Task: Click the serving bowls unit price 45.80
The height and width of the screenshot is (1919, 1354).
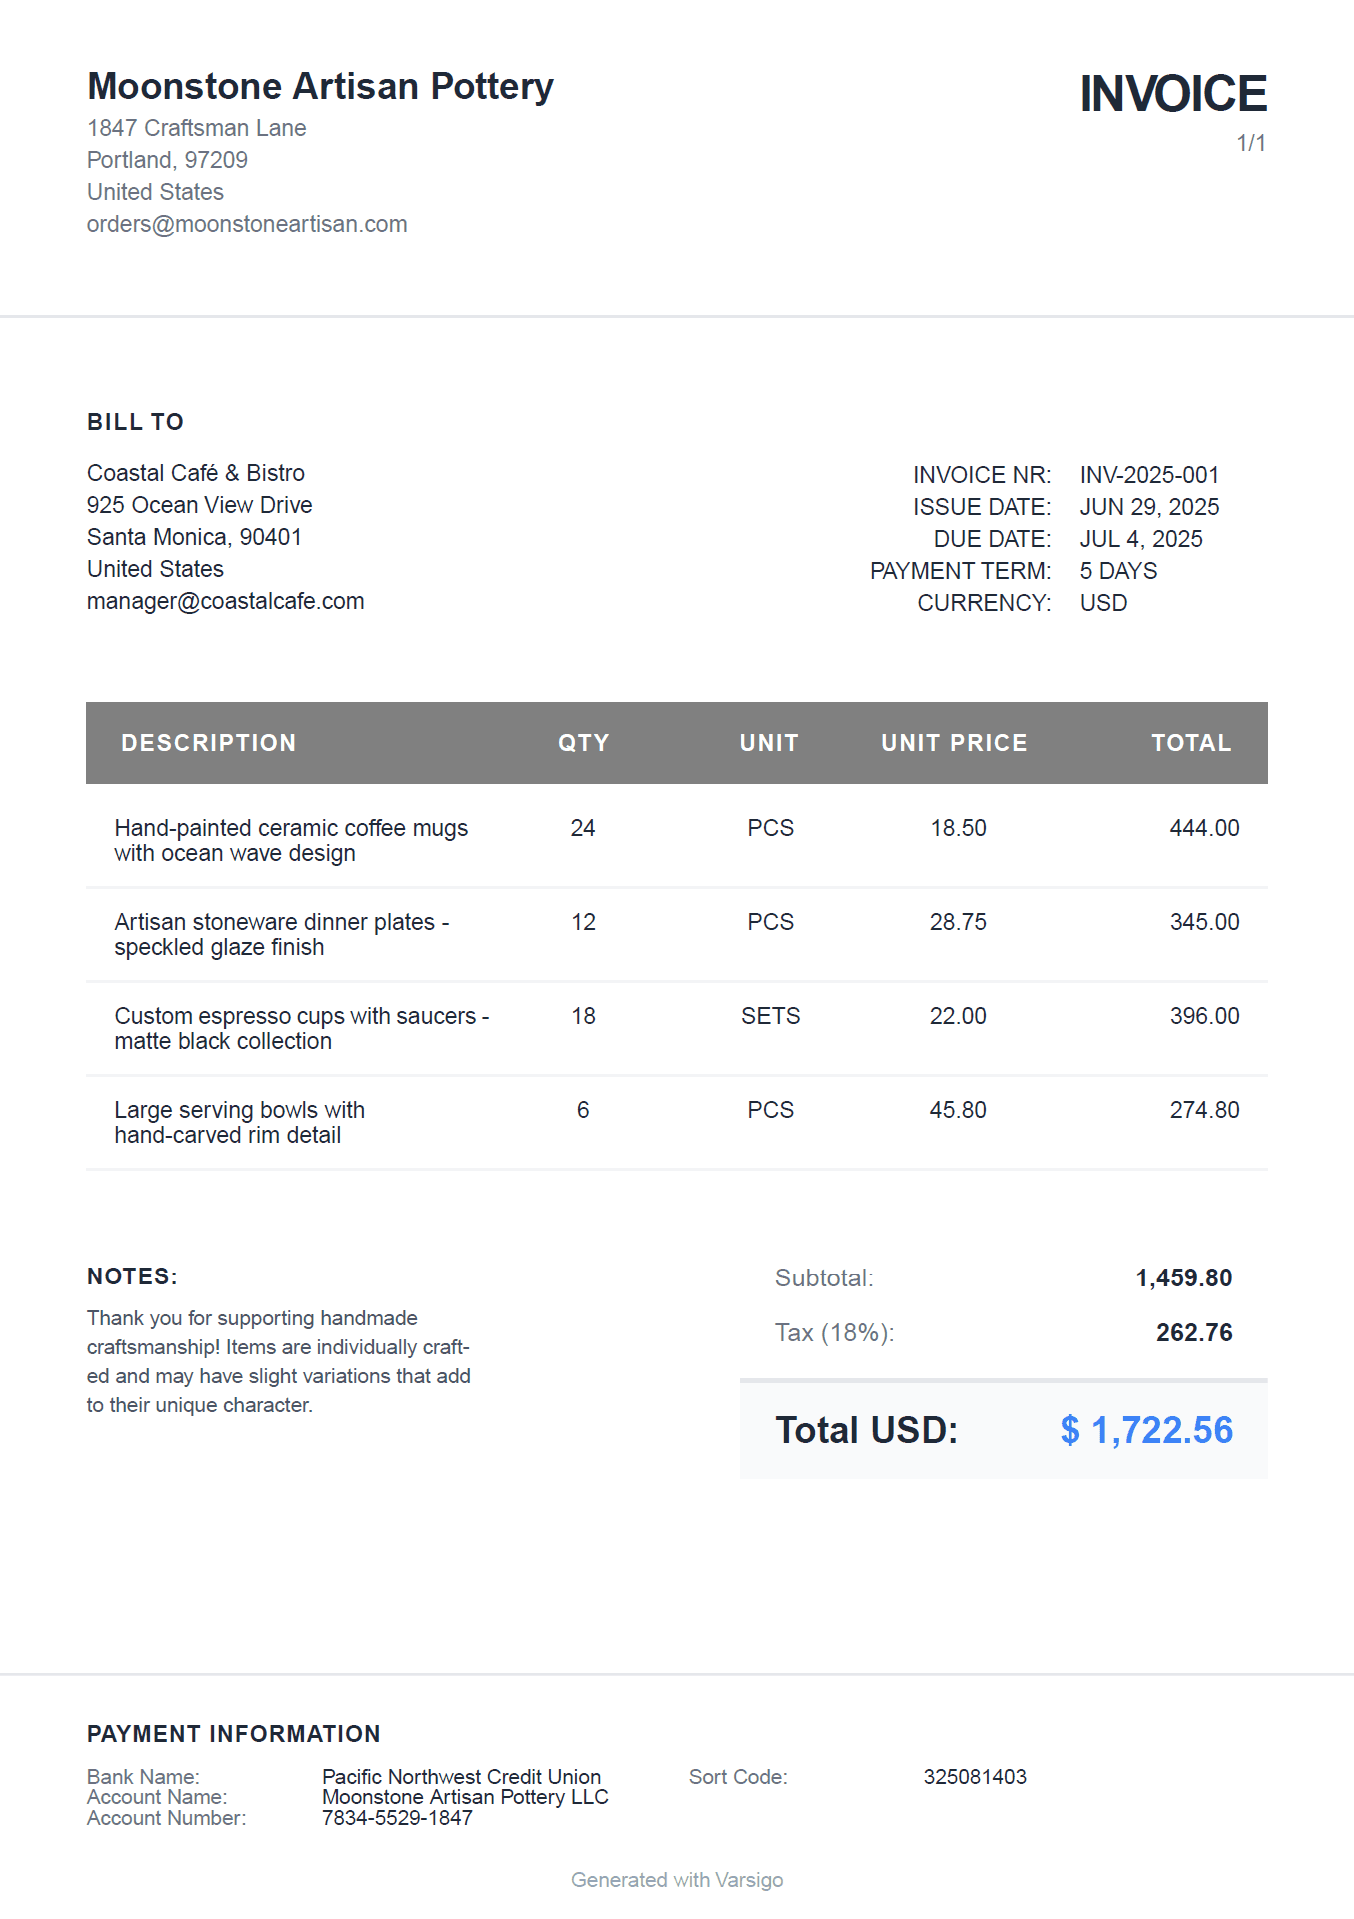Action: point(957,1110)
